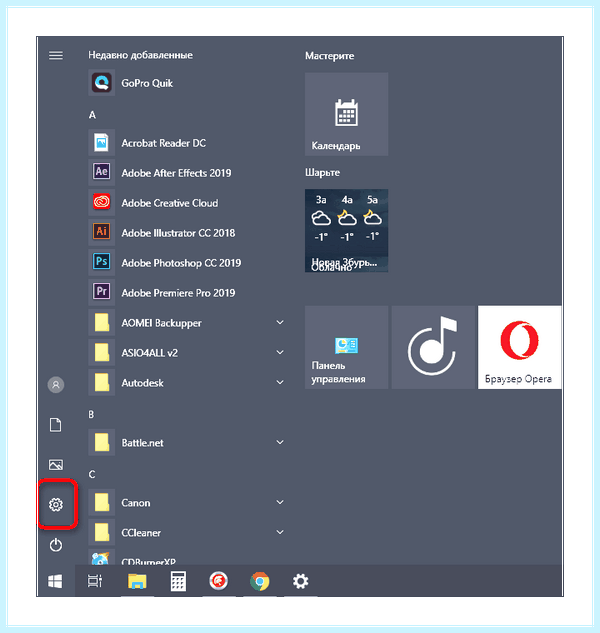Open the user account icon
The width and height of the screenshot is (600, 633).
[x=56, y=385]
